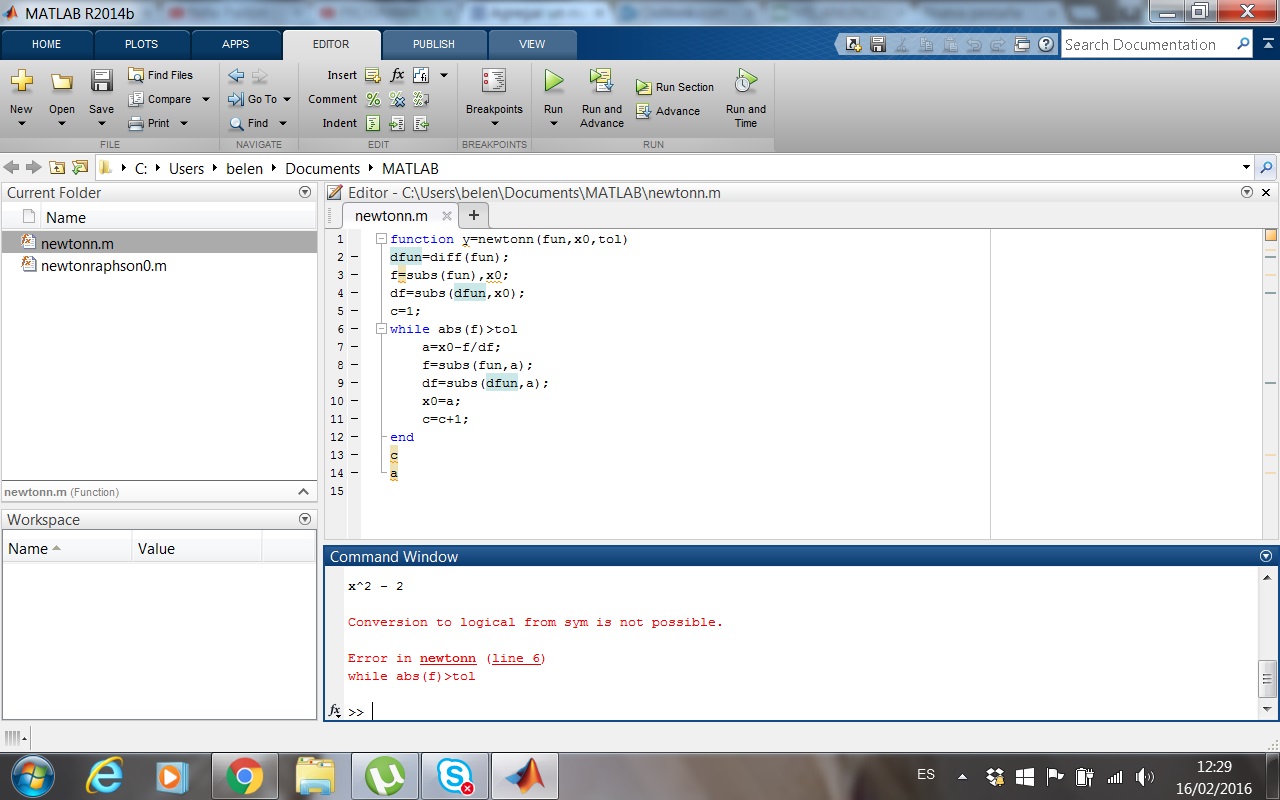Click the Command Window vertical scrollbar
The width and height of the screenshot is (1280, 800).
[1267, 680]
